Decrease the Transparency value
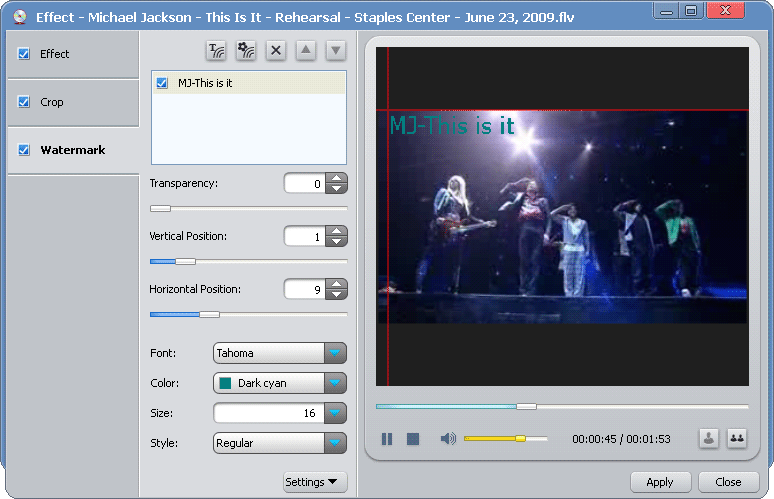This screenshot has height=499, width=774. click(337, 189)
